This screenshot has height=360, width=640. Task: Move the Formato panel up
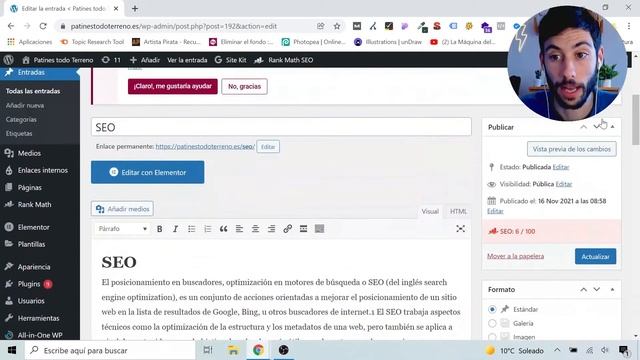click(x=584, y=289)
